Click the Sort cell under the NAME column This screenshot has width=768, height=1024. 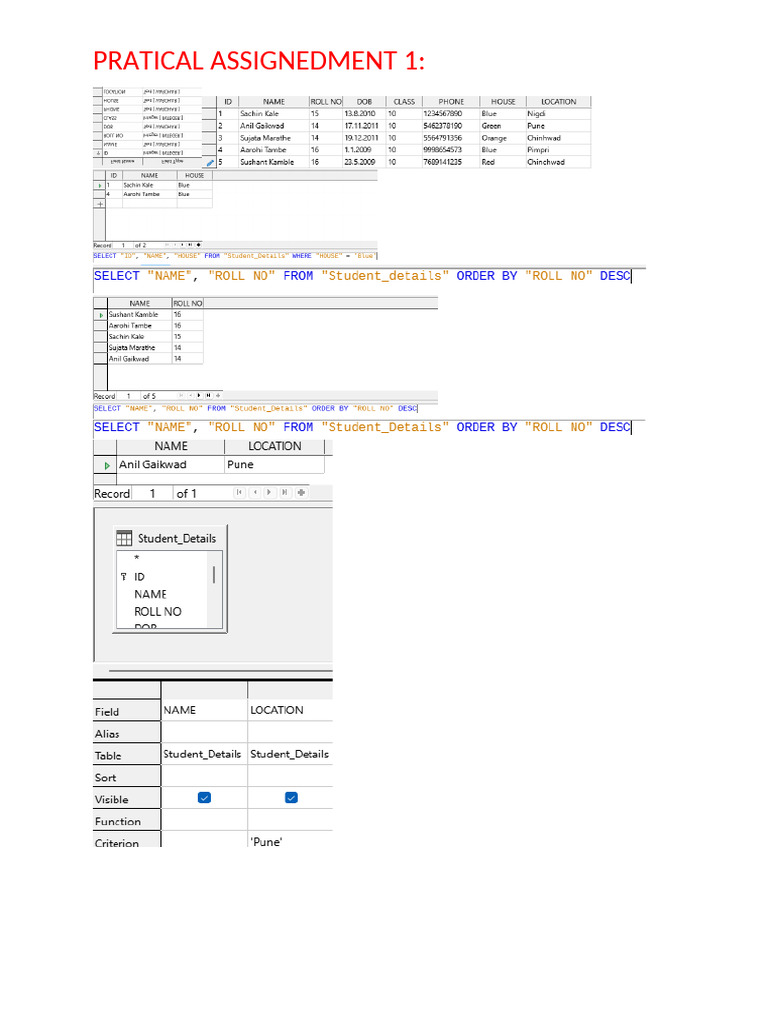coord(204,776)
